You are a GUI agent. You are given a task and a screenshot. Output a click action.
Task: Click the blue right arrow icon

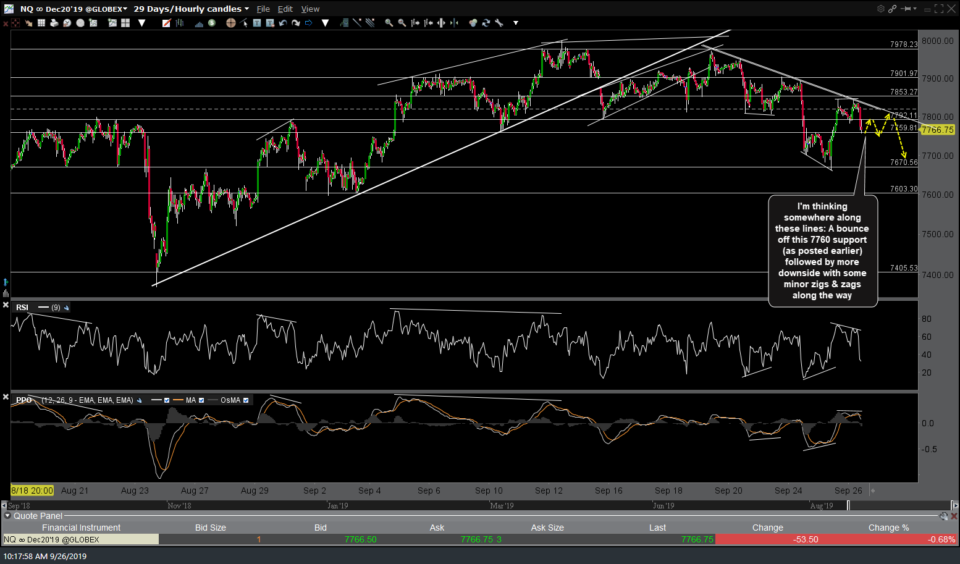point(309,23)
